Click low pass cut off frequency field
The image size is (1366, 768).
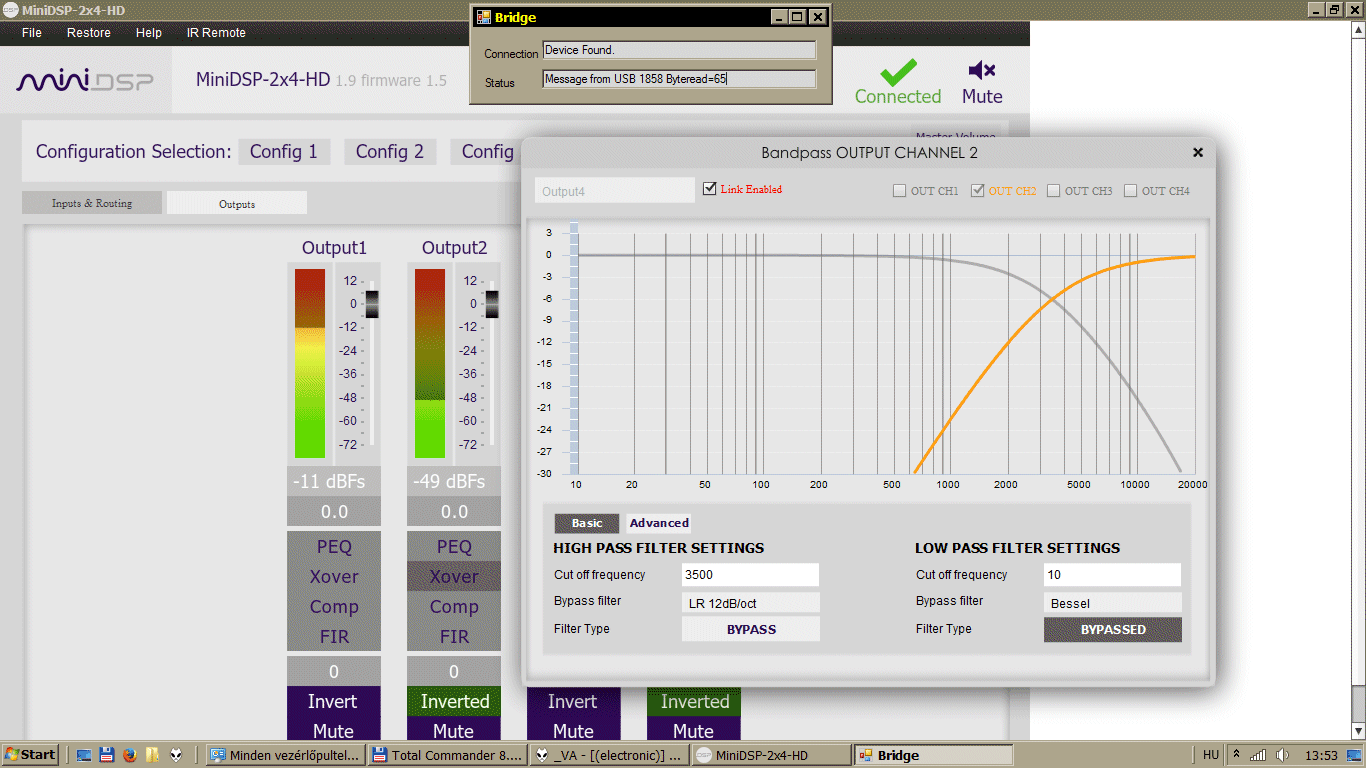point(1113,575)
